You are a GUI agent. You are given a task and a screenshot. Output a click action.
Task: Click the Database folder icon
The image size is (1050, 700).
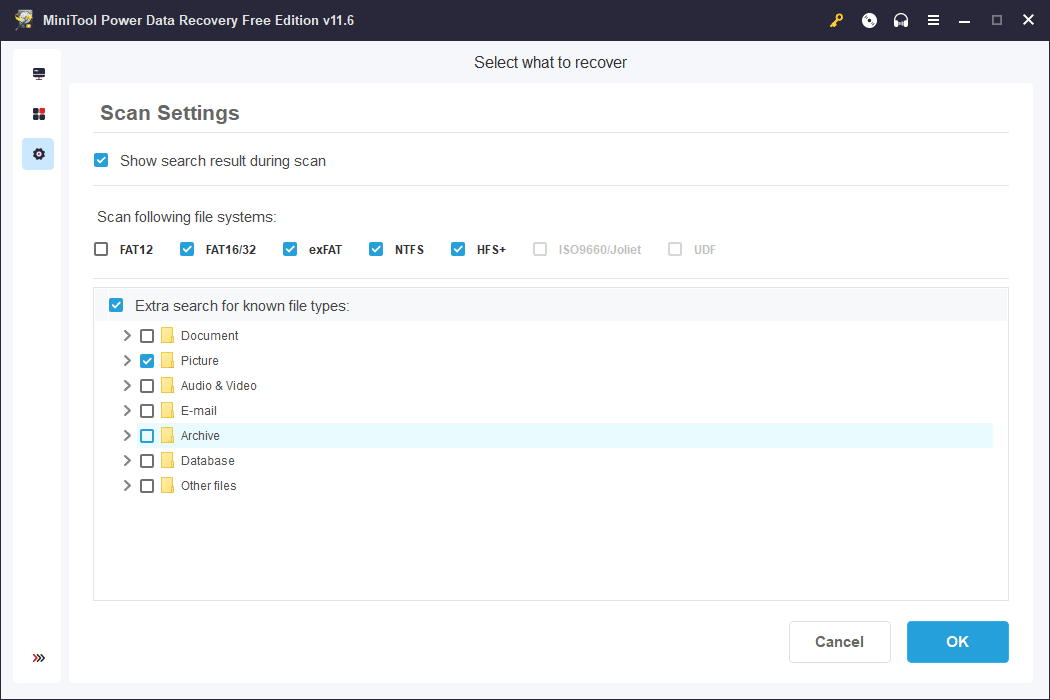pyautogui.click(x=167, y=461)
